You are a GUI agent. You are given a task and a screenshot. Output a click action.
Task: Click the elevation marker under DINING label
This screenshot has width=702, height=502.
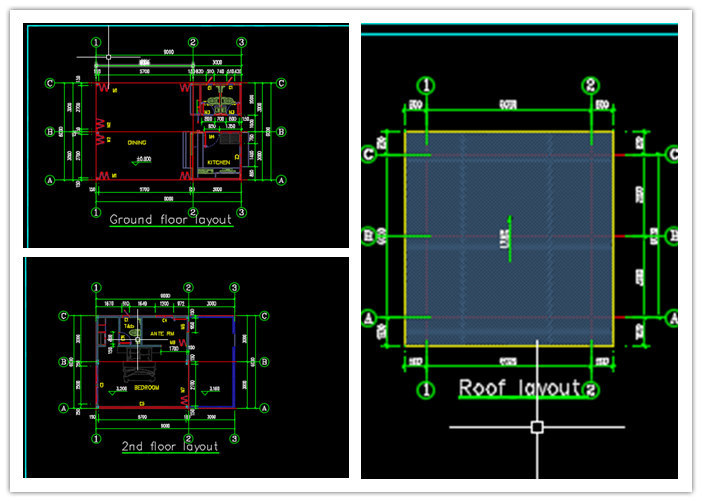pos(145,158)
